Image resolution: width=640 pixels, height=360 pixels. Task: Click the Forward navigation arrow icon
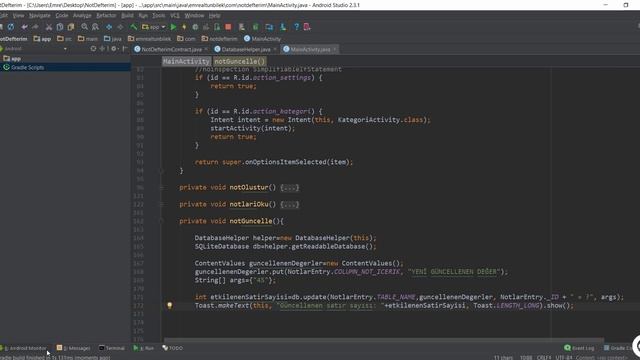(120, 27)
